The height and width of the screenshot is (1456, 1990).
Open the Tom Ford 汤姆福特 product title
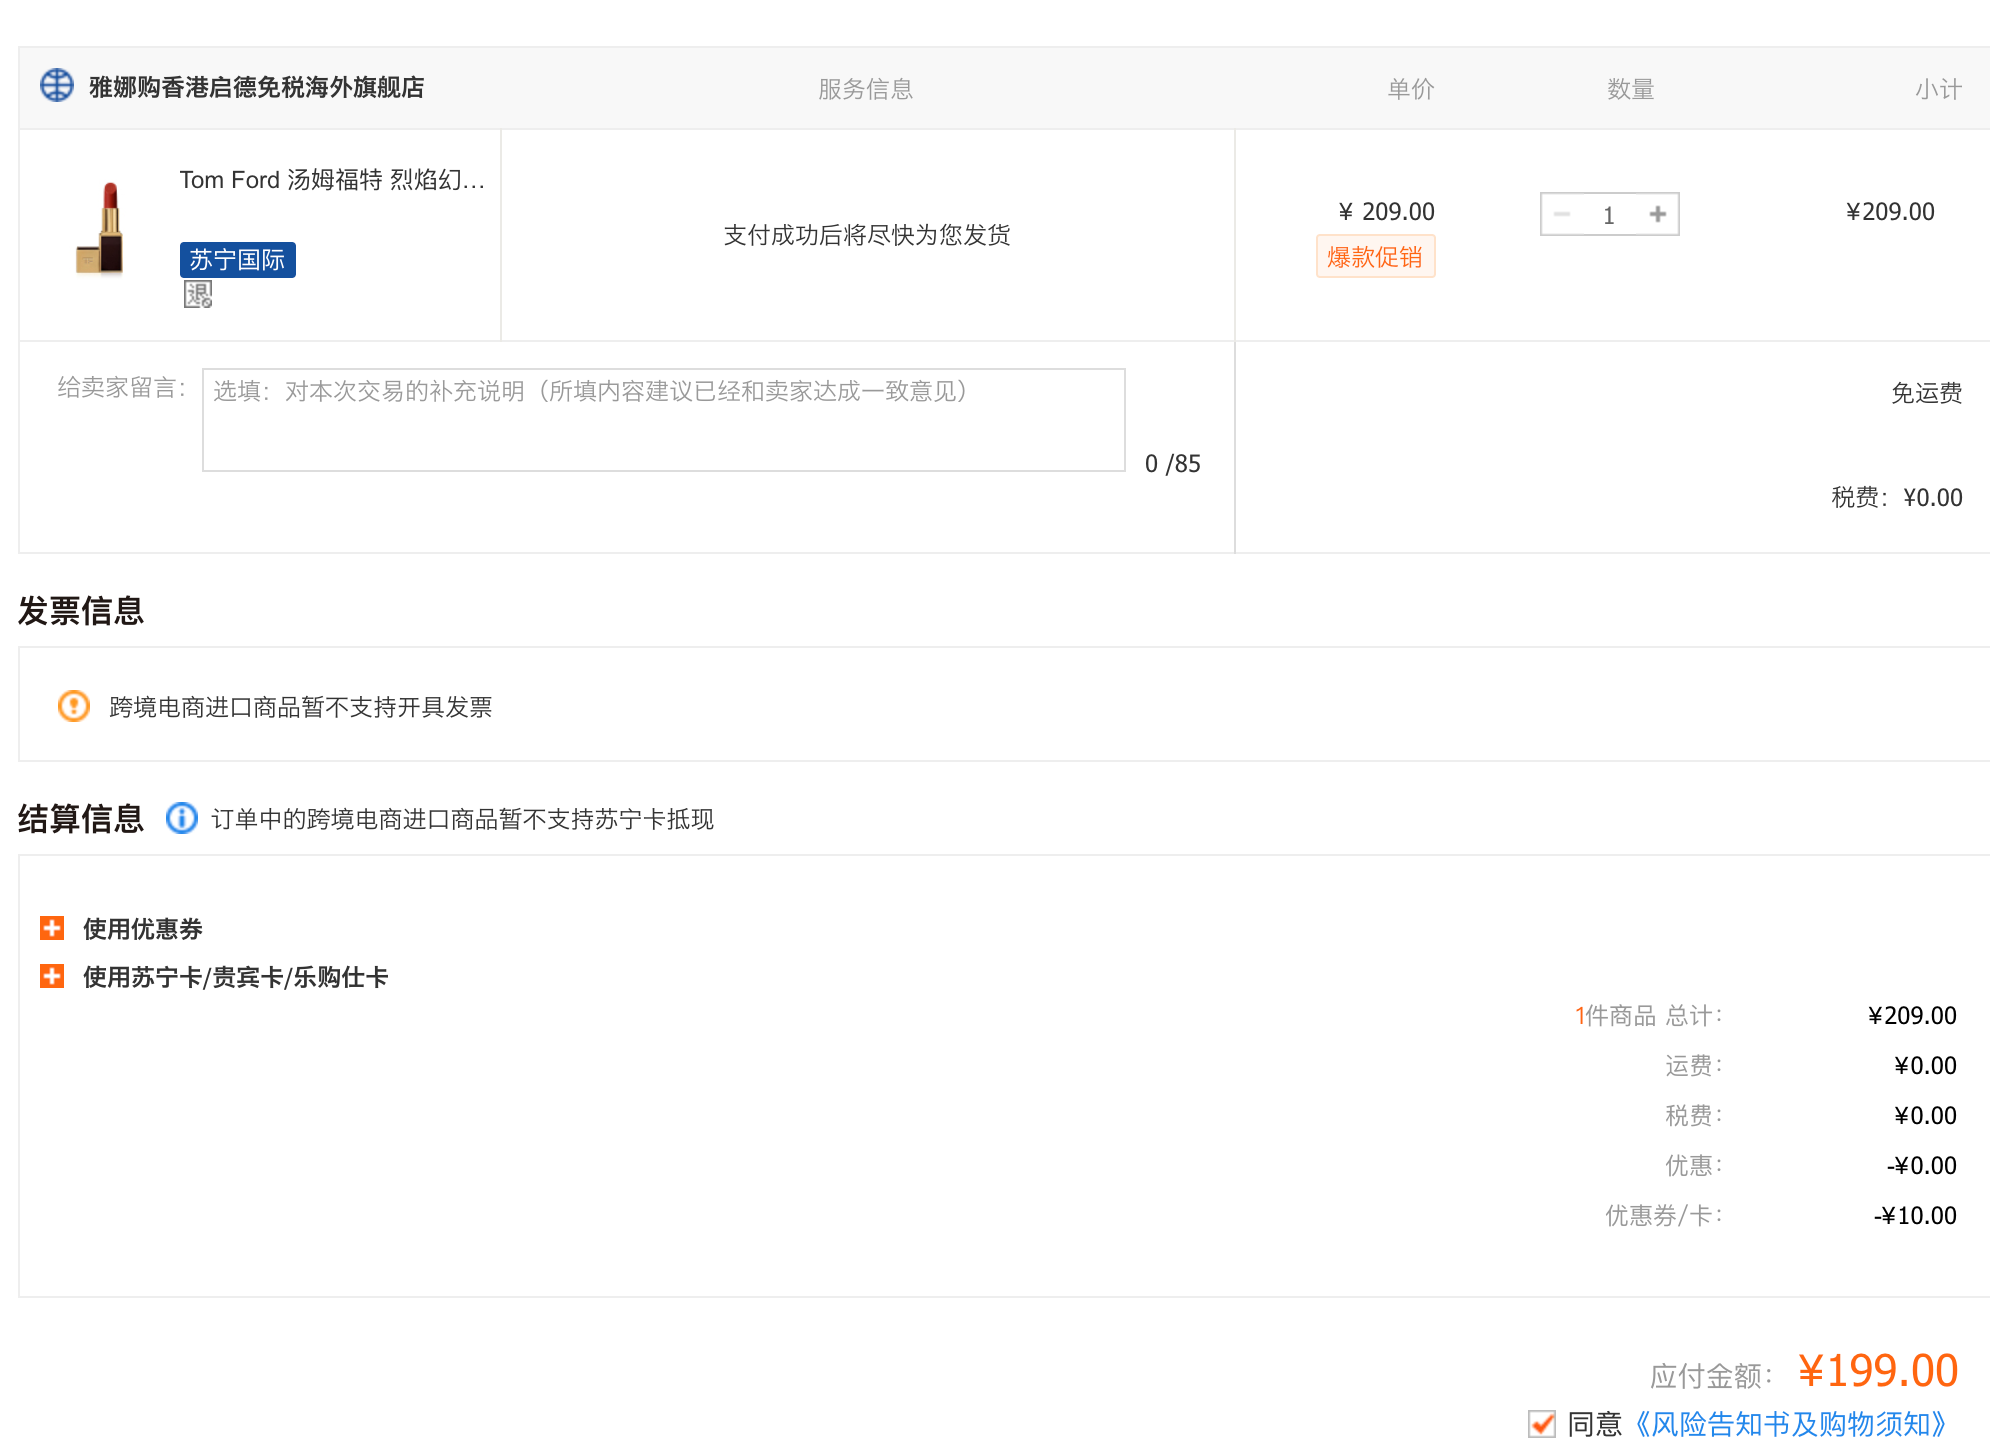332,180
